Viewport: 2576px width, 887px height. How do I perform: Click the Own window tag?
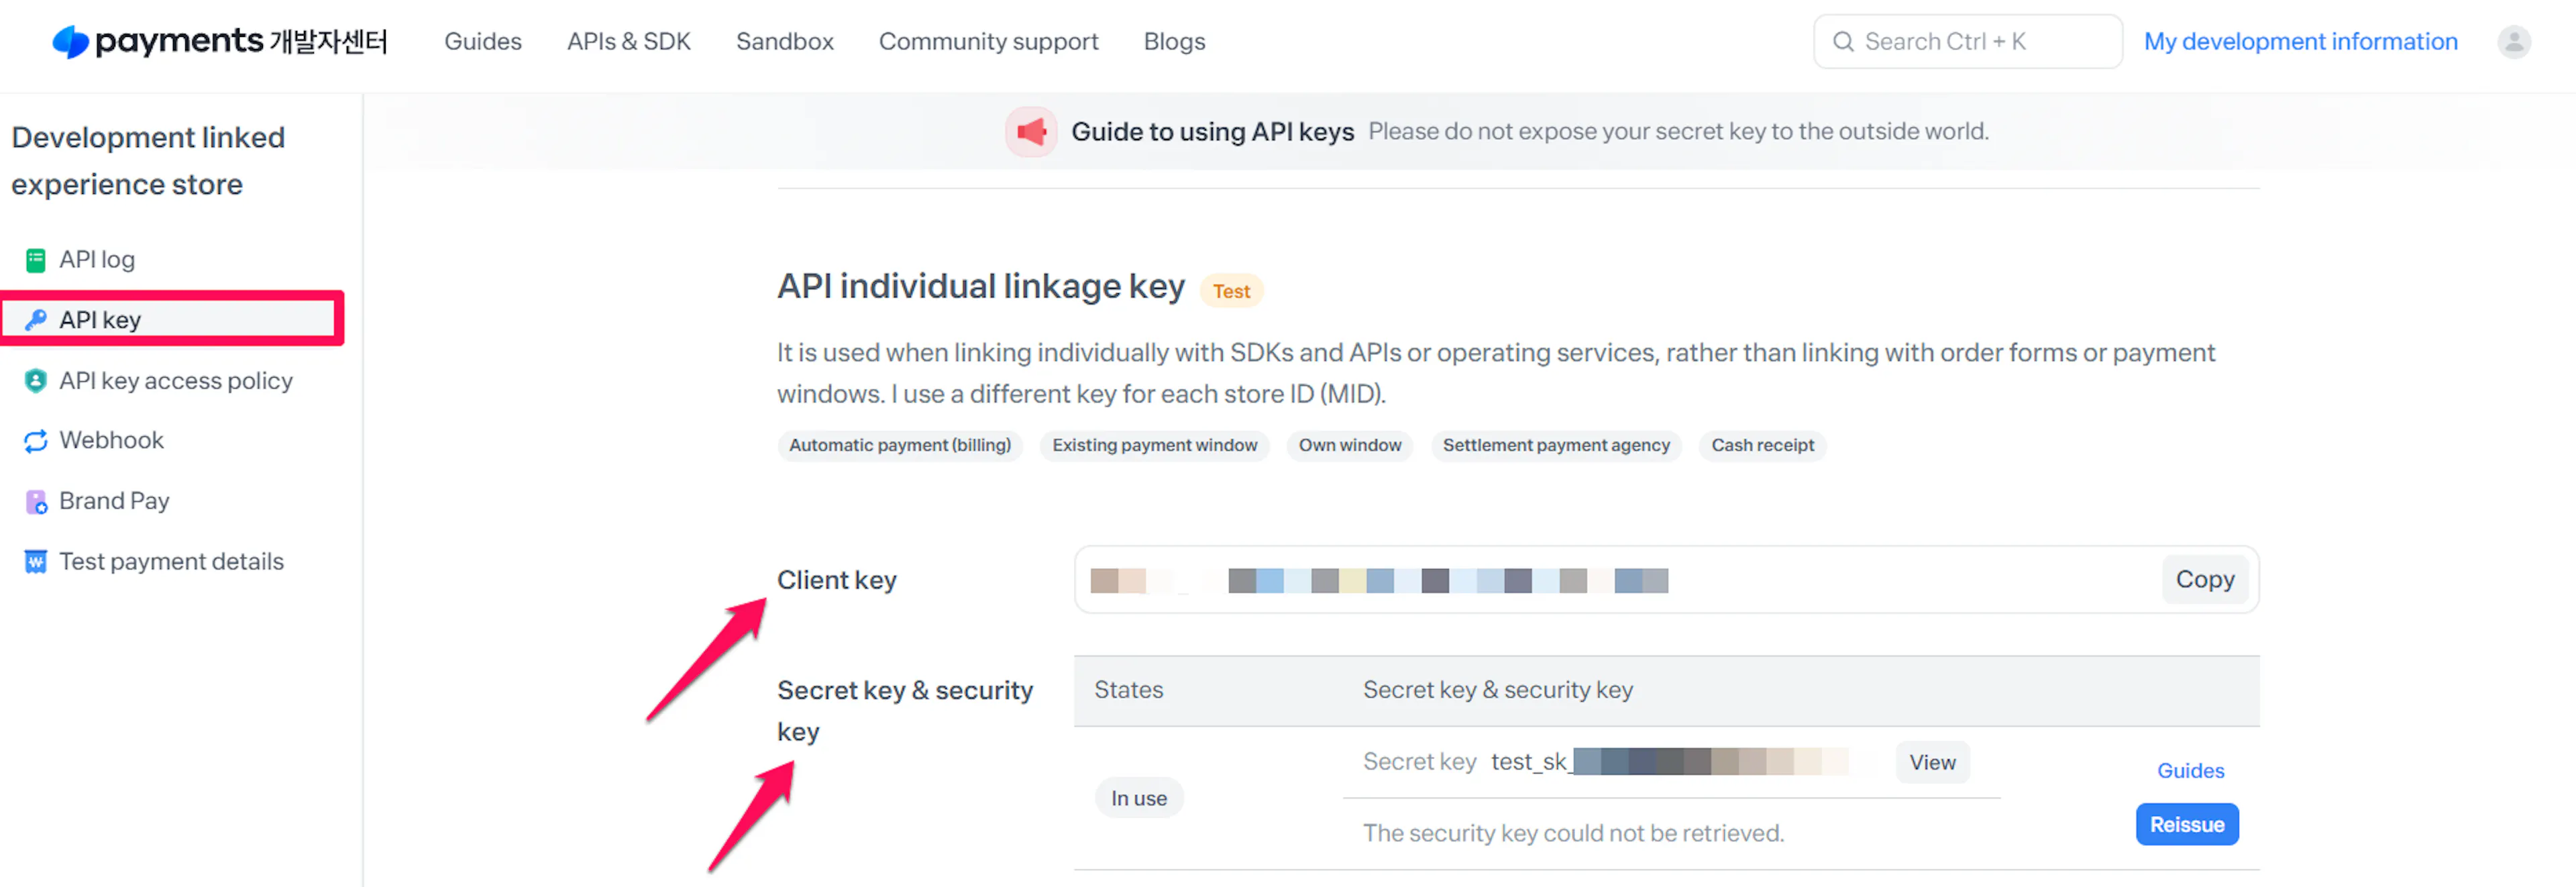point(1349,446)
